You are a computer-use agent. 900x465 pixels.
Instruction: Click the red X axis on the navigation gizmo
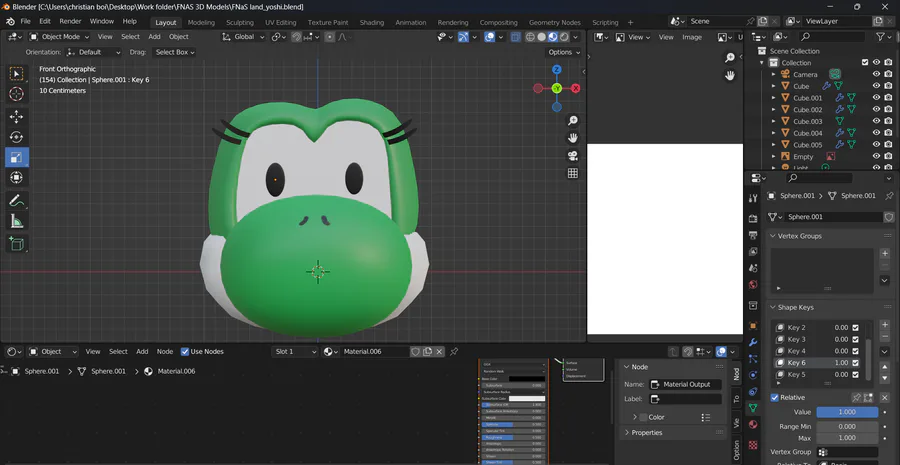[575, 88]
